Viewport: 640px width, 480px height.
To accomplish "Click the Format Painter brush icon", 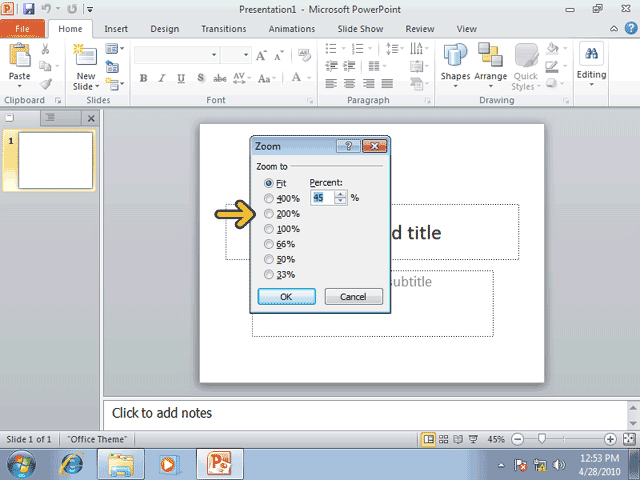I will (x=46, y=84).
